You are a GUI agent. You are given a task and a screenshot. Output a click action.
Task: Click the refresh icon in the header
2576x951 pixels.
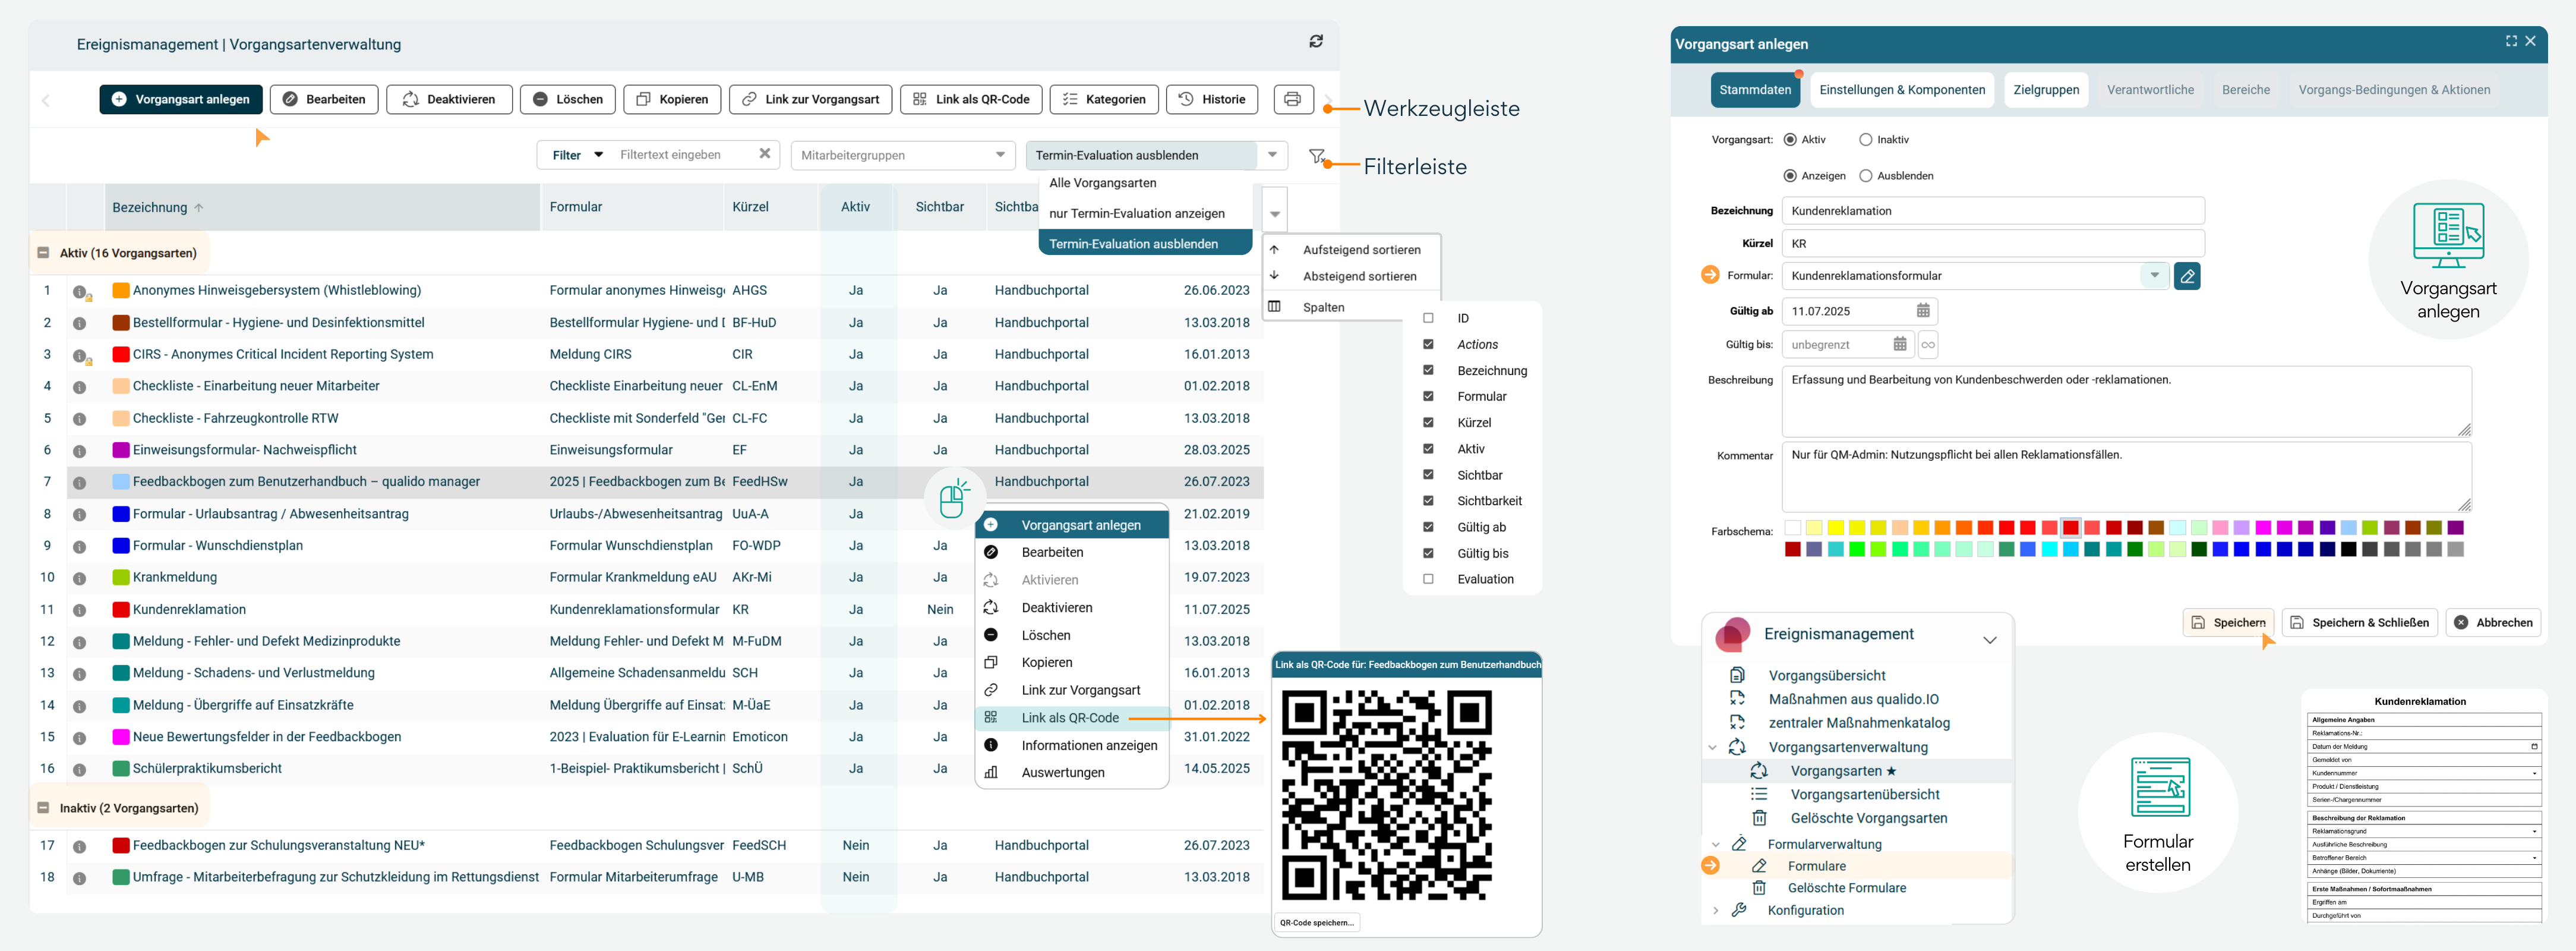1316,41
